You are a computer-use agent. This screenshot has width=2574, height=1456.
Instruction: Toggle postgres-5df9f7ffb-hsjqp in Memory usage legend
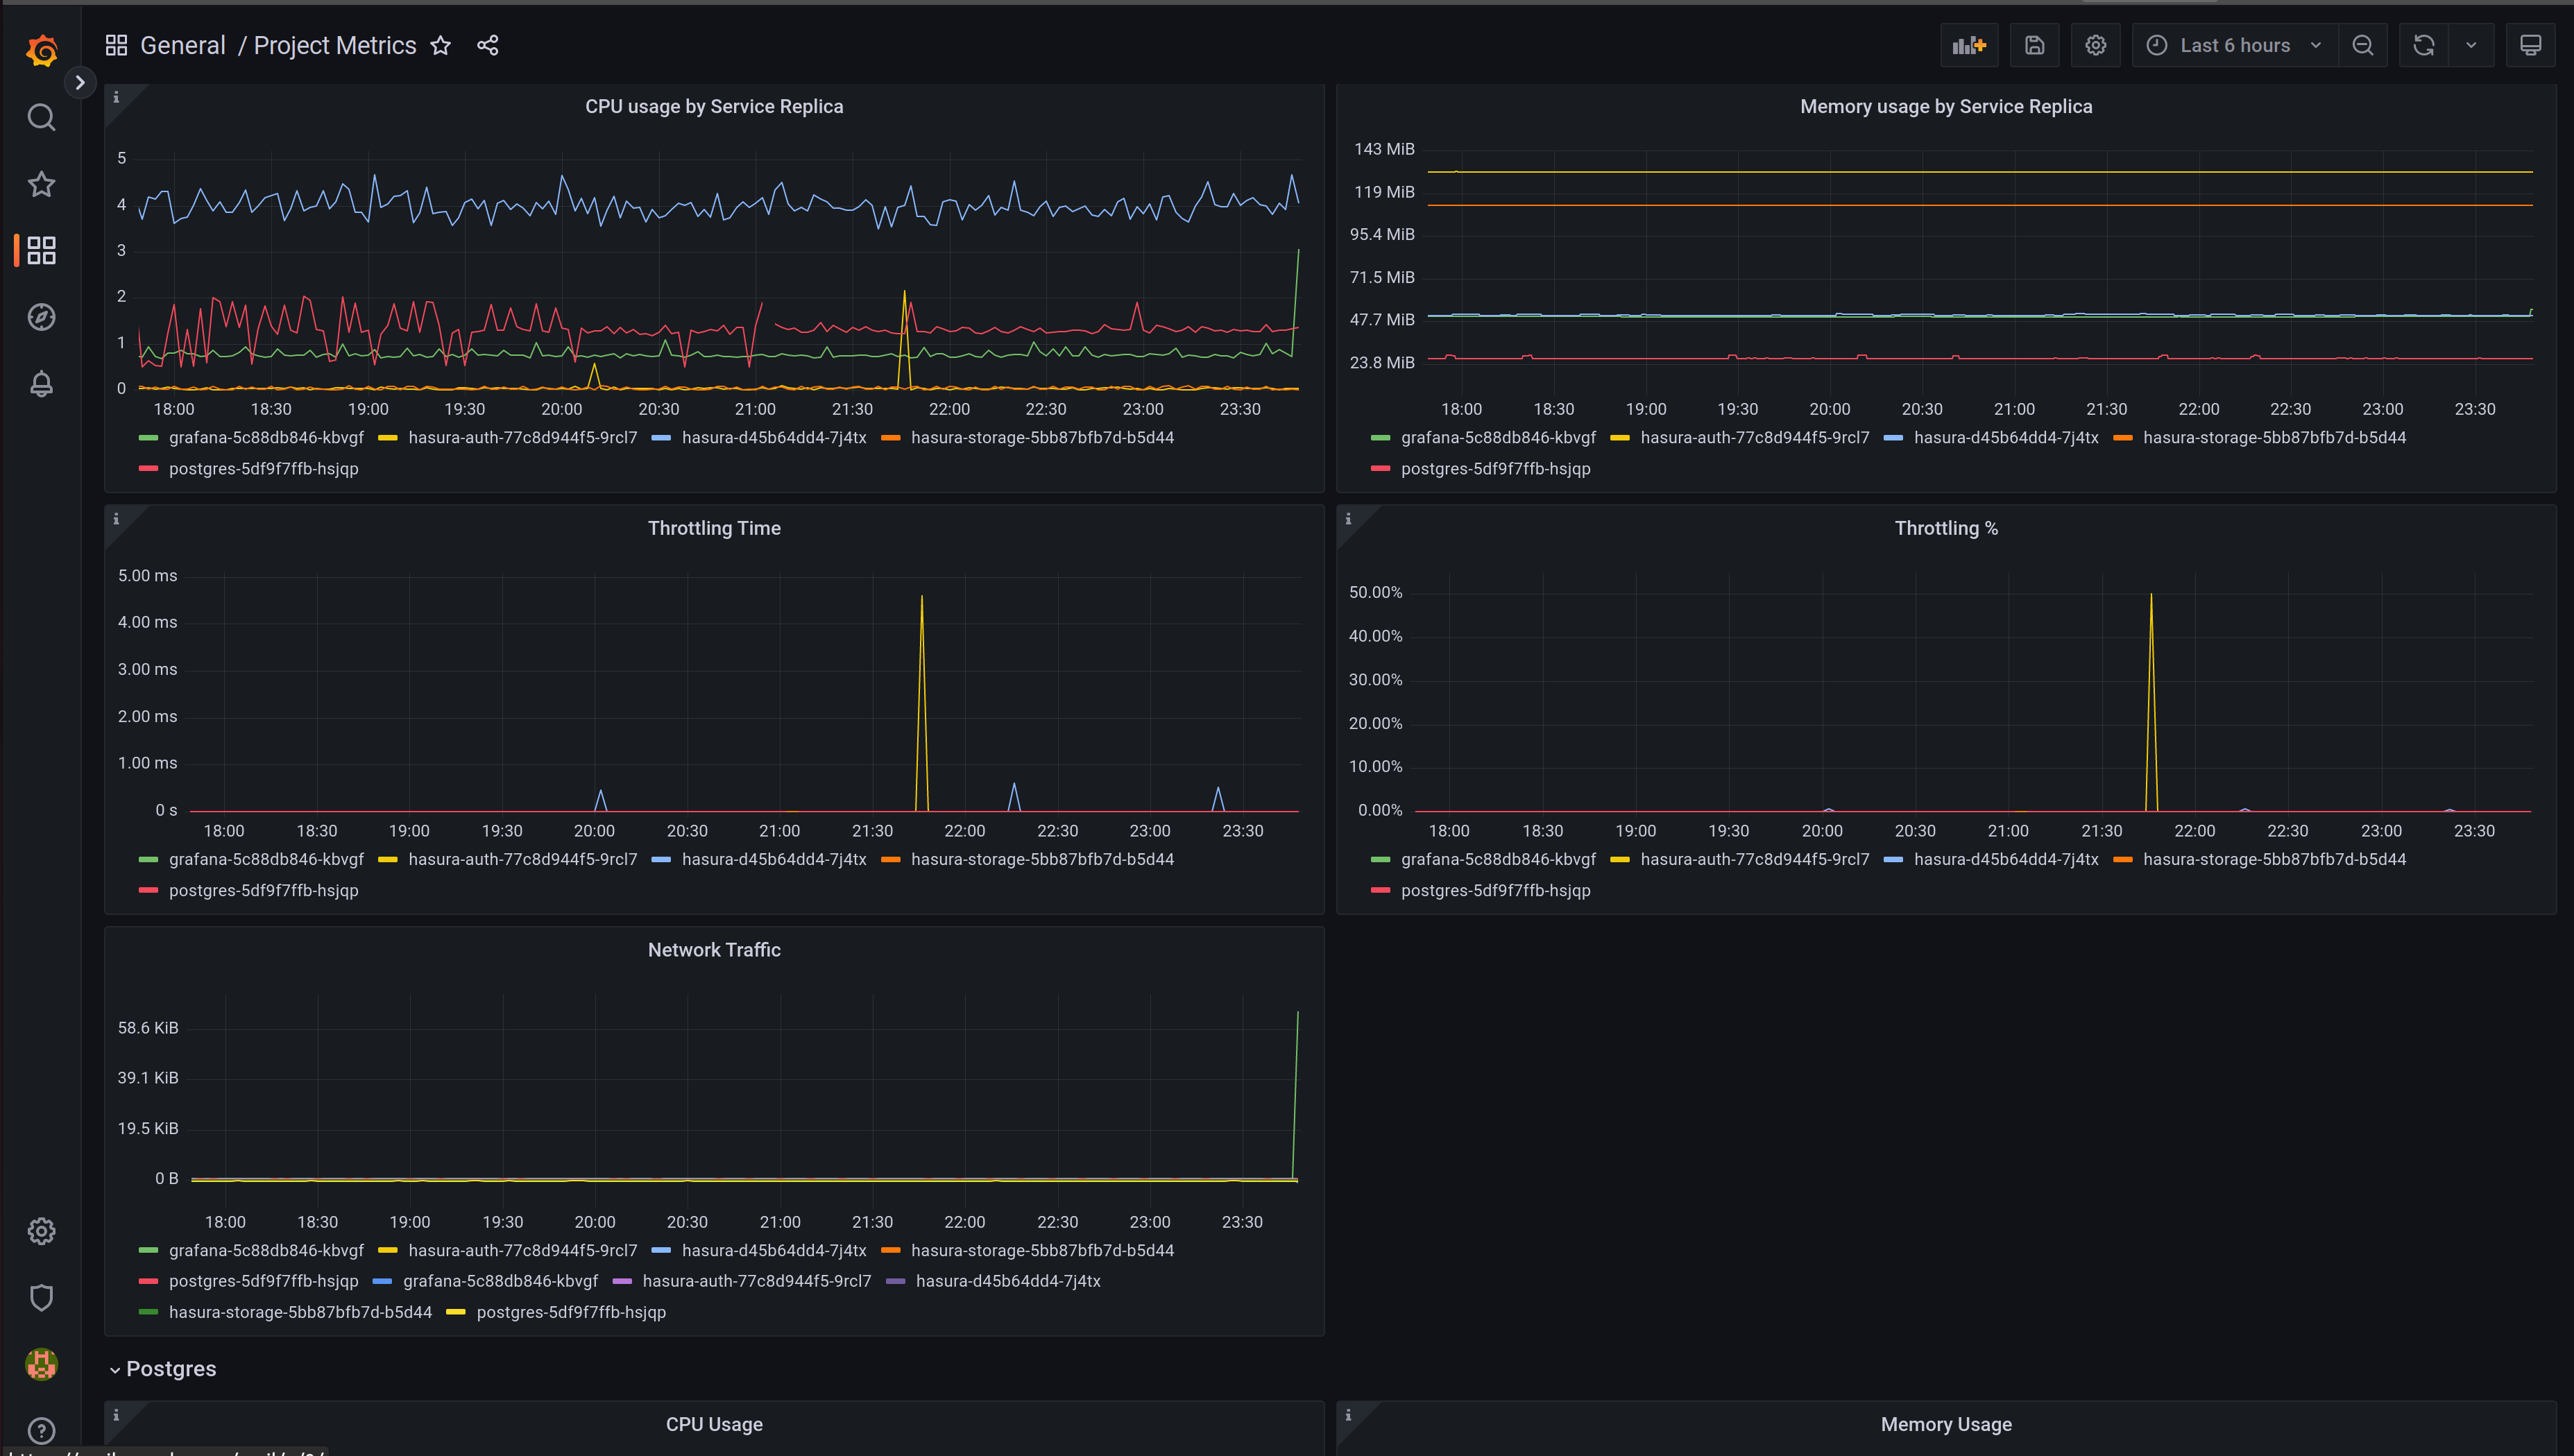click(x=1495, y=469)
